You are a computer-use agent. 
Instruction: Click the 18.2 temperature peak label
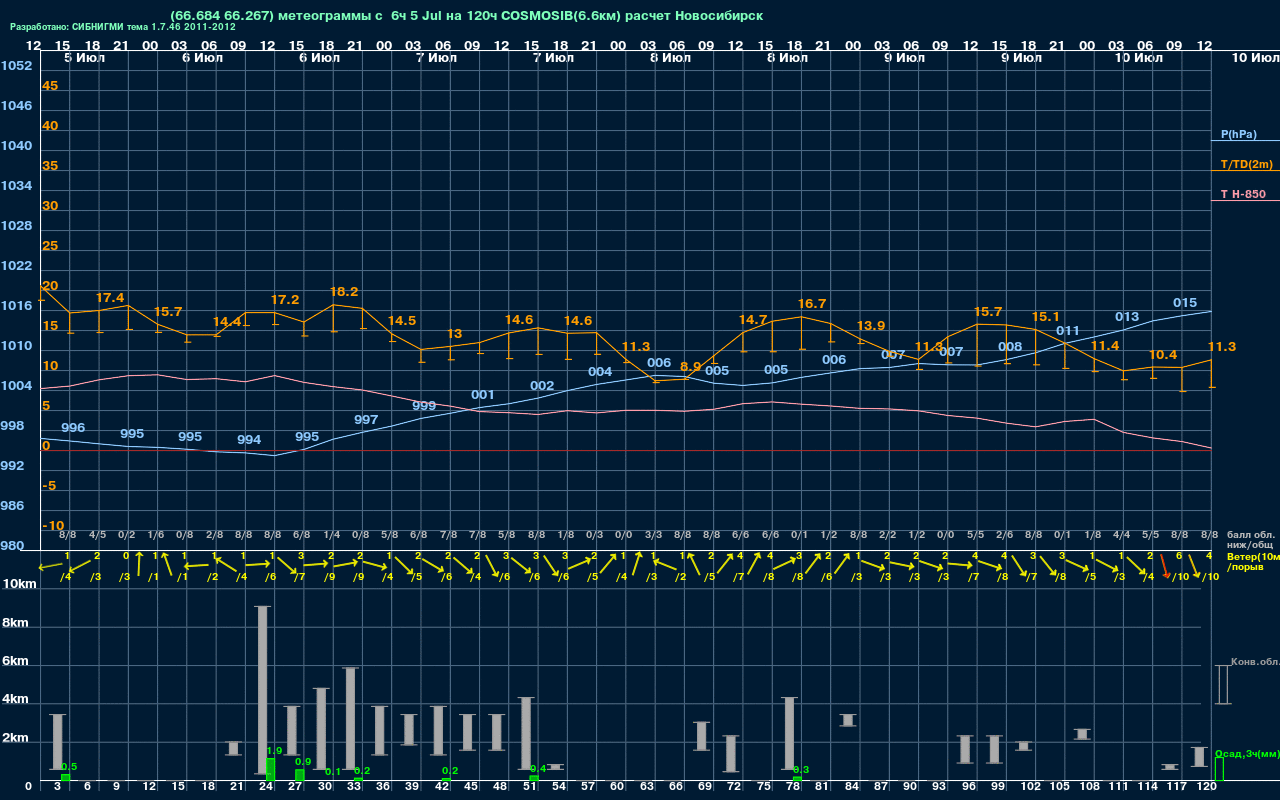(344, 292)
